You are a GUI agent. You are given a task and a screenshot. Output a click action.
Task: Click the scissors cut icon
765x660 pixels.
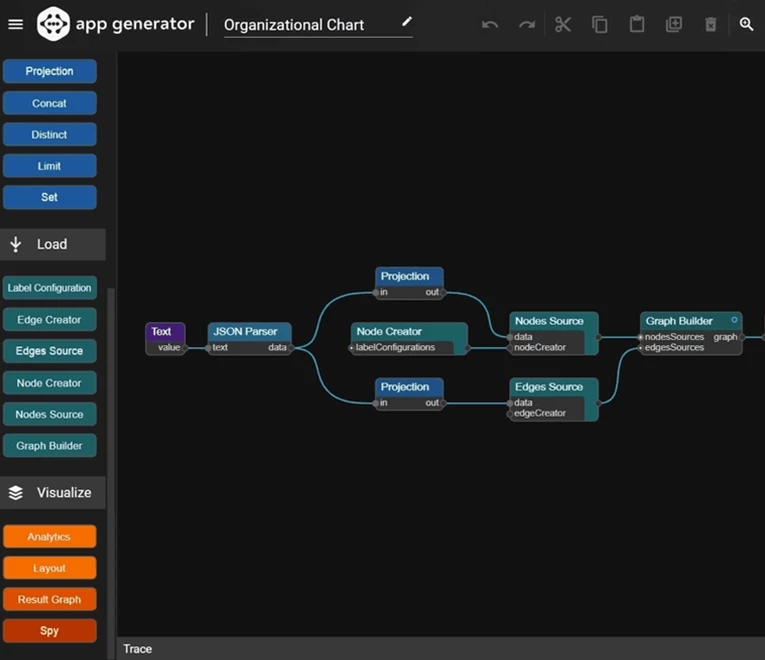click(563, 24)
